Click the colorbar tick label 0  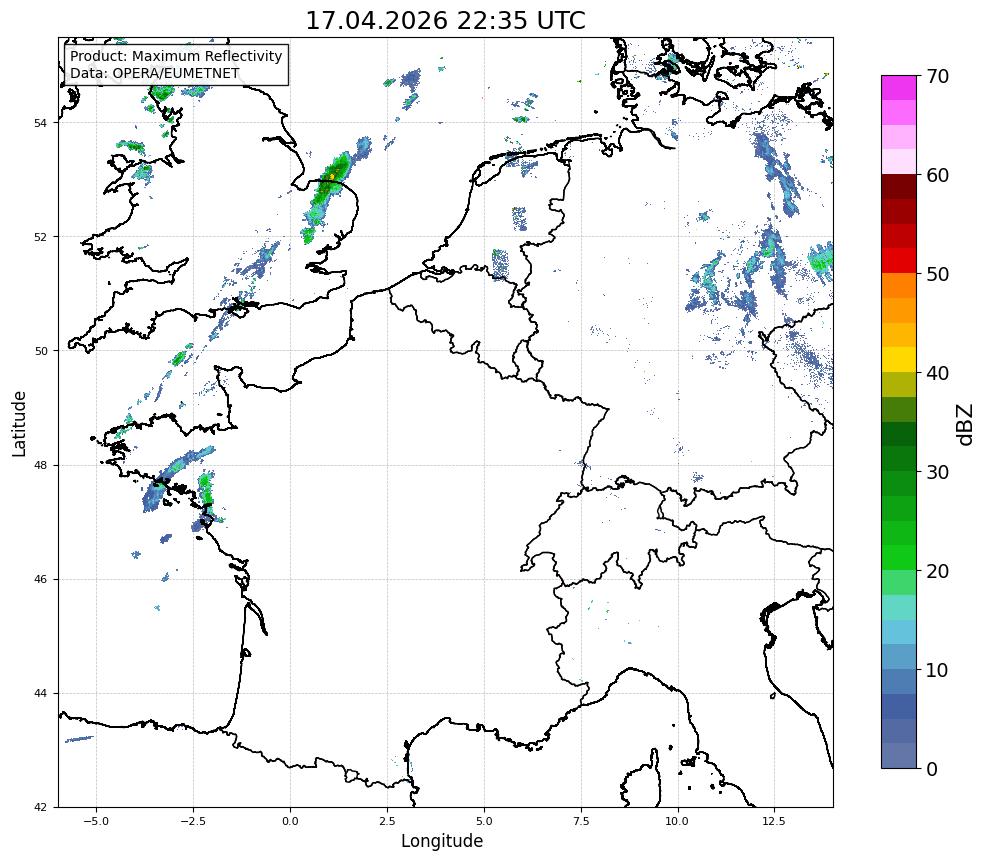coord(932,769)
